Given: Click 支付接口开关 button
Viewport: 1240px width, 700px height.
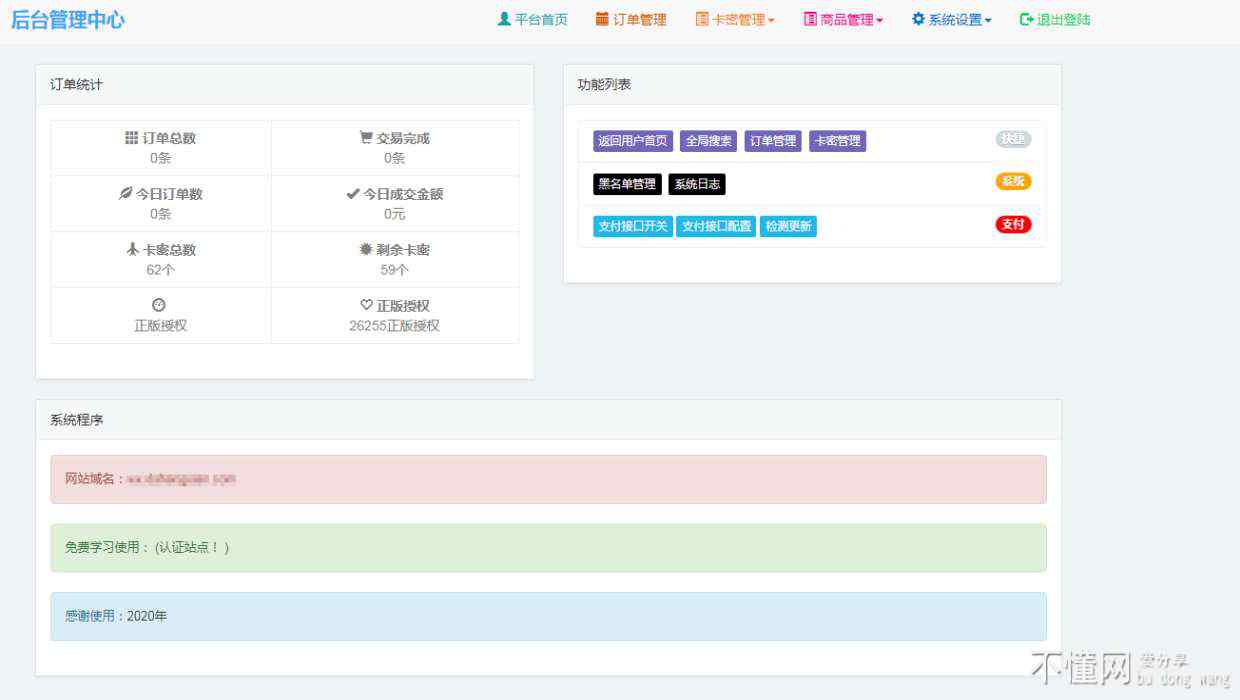Looking at the screenshot, I should click(632, 227).
